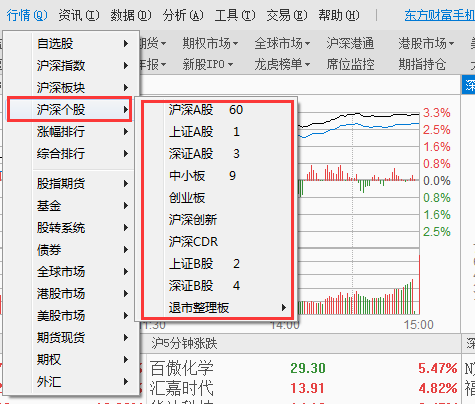Open the 龙虎榜单 dropdown
The image size is (475, 404).
(x=282, y=64)
